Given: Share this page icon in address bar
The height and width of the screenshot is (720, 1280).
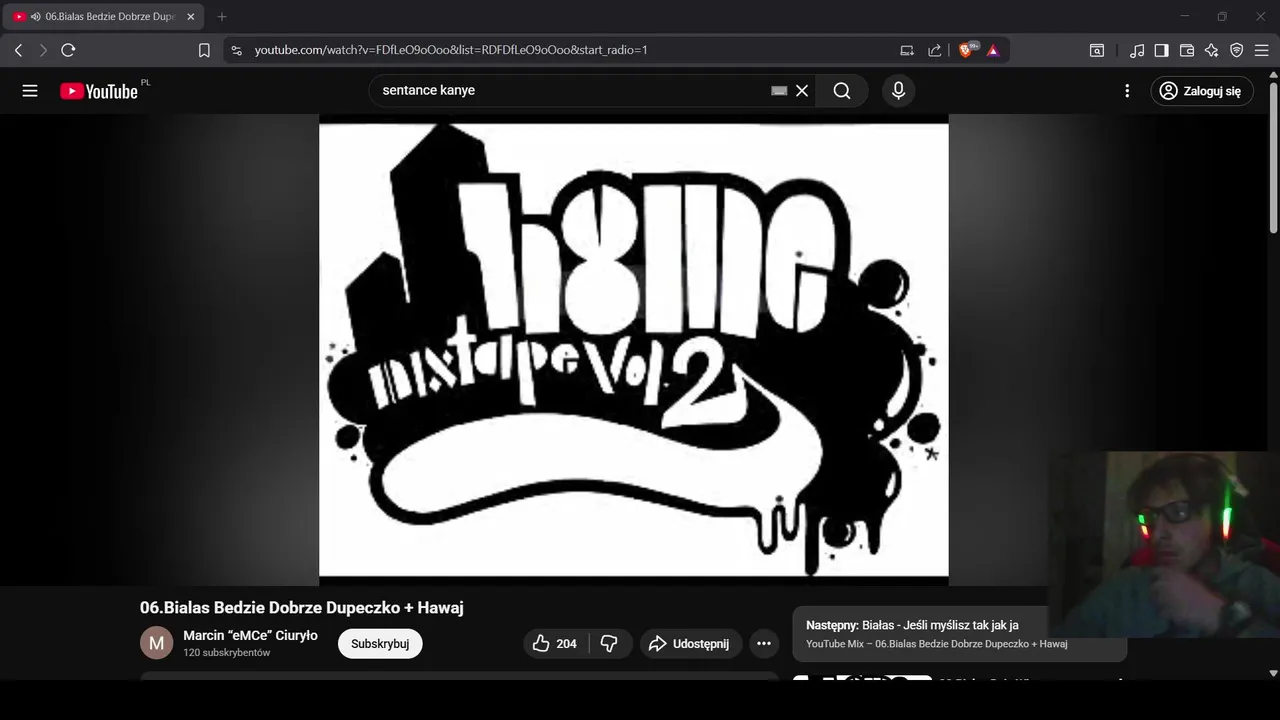Looking at the screenshot, I should (x=935, y=50).
